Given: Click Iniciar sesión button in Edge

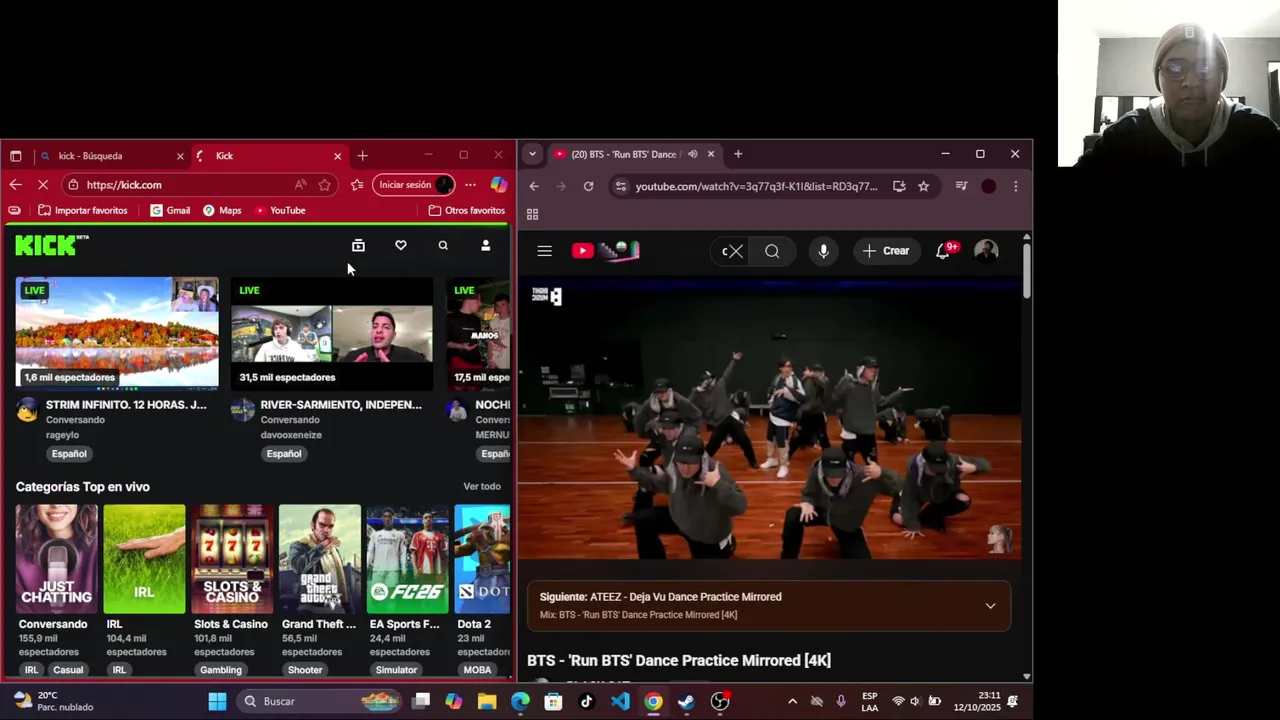Looking at the screenshot, I should tap(414, 185).
